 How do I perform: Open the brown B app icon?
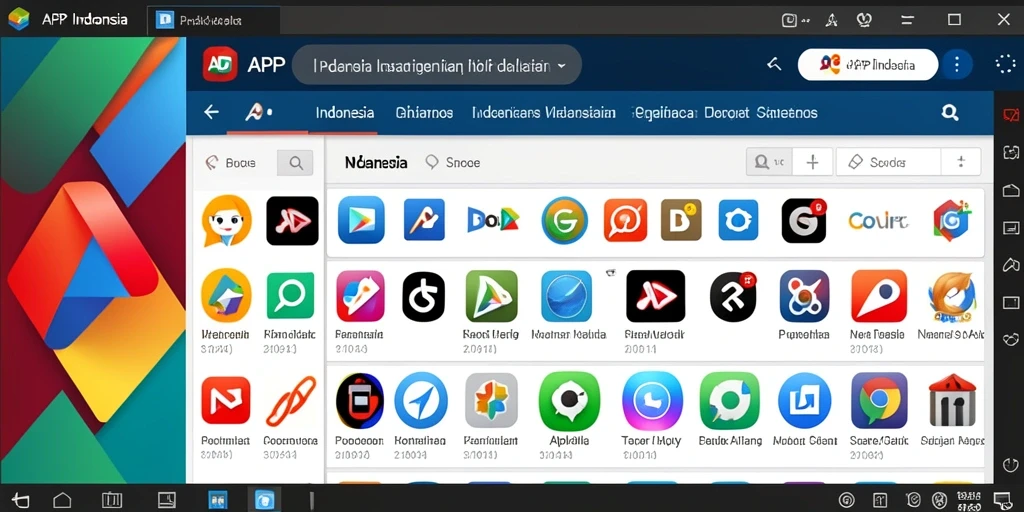pos(681,219)
